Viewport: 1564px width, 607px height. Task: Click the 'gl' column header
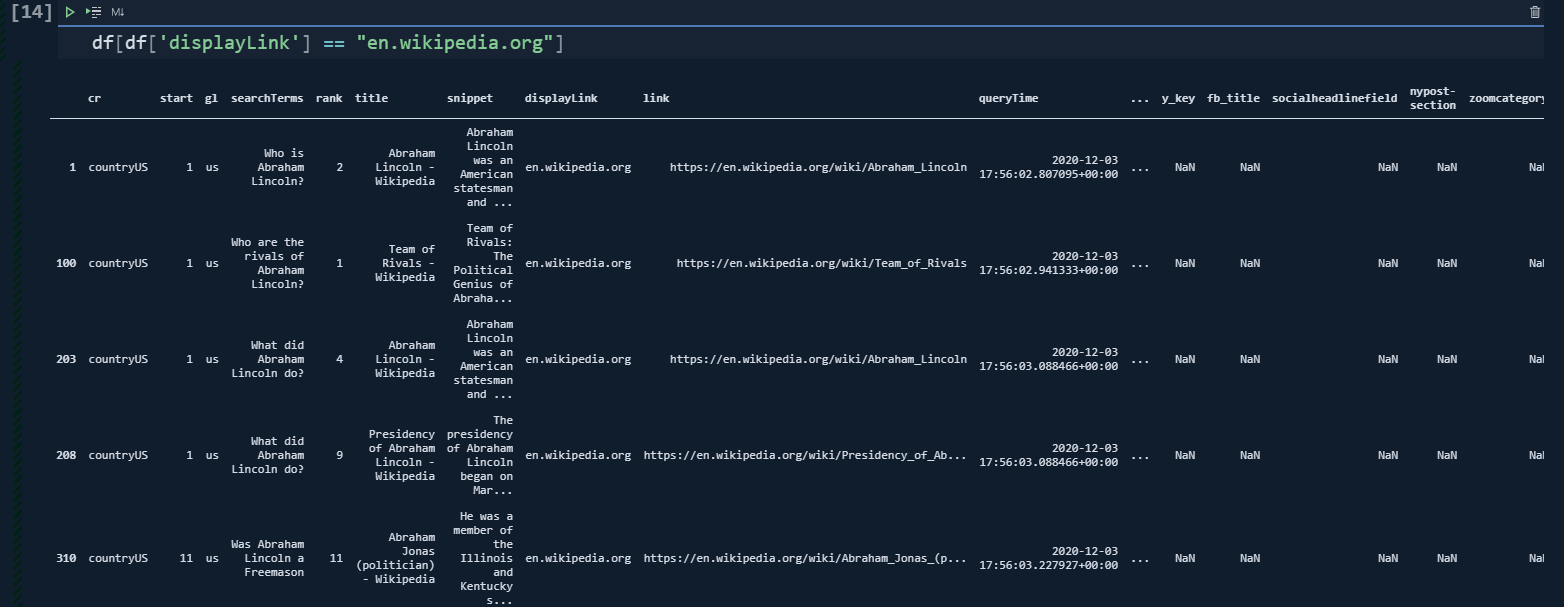click(211, 99)
